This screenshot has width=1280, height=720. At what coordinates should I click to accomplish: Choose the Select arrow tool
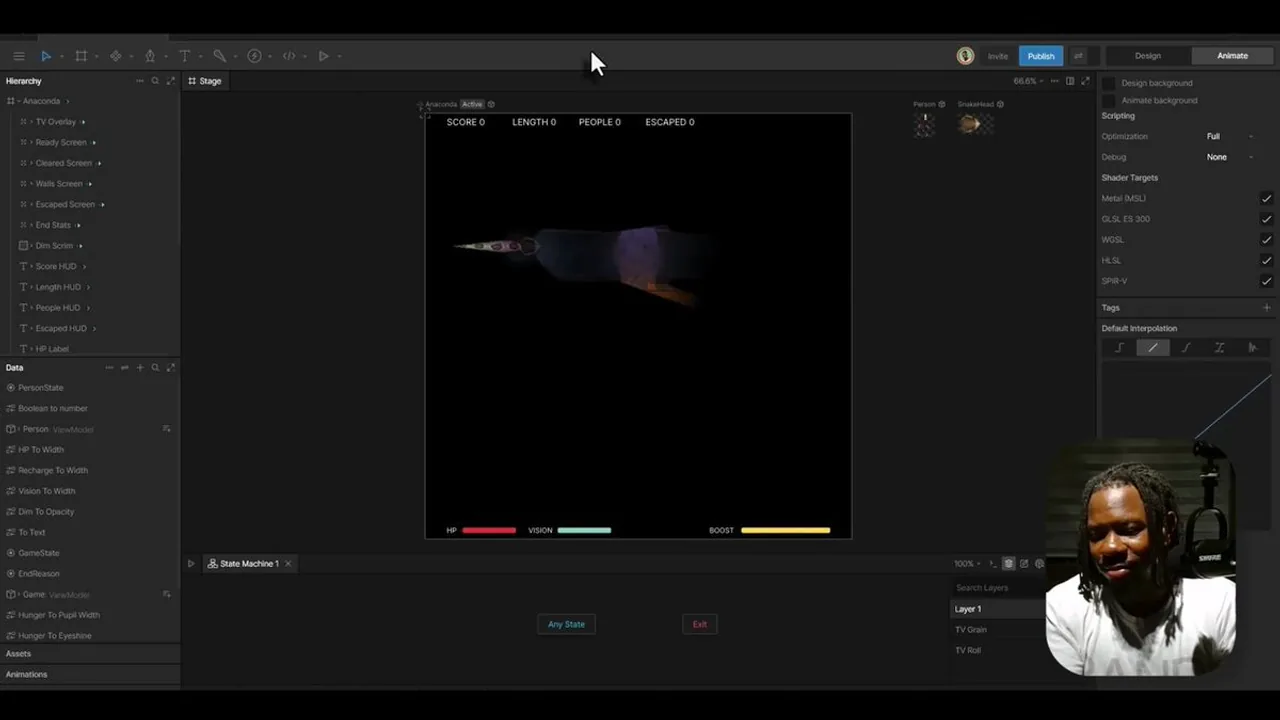[46, 56]
